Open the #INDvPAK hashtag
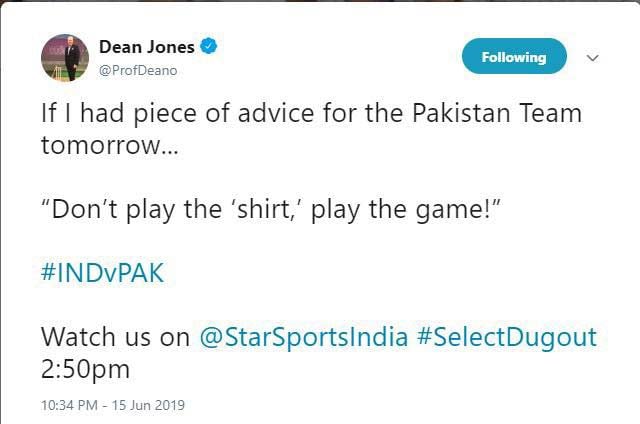Screen dimensions: 640x424 tap(102, 274)
